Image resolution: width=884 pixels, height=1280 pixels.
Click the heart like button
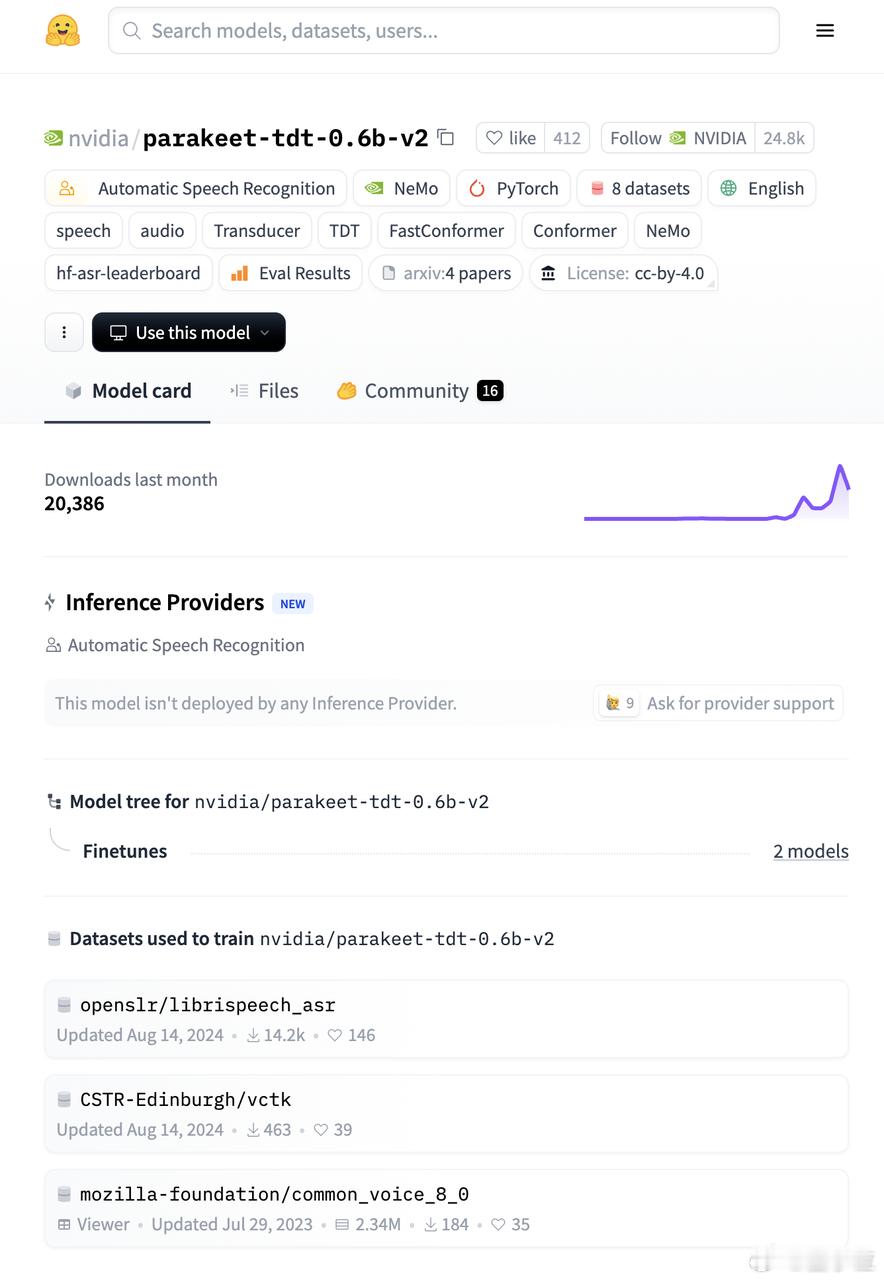point(508,138)
